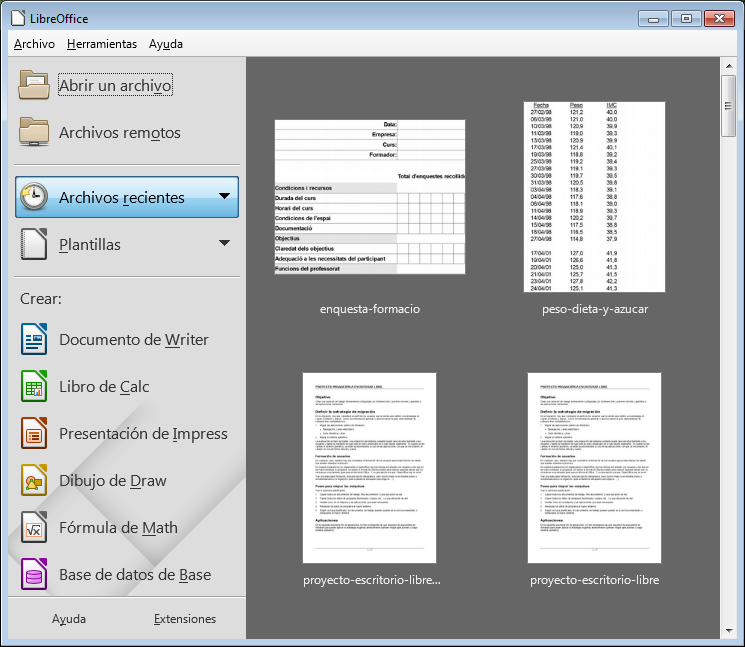Click the enquesta-formacio file name label
The height and width of the screenshot is (647, 745).
pyautogui.click(x=370, y=309)
